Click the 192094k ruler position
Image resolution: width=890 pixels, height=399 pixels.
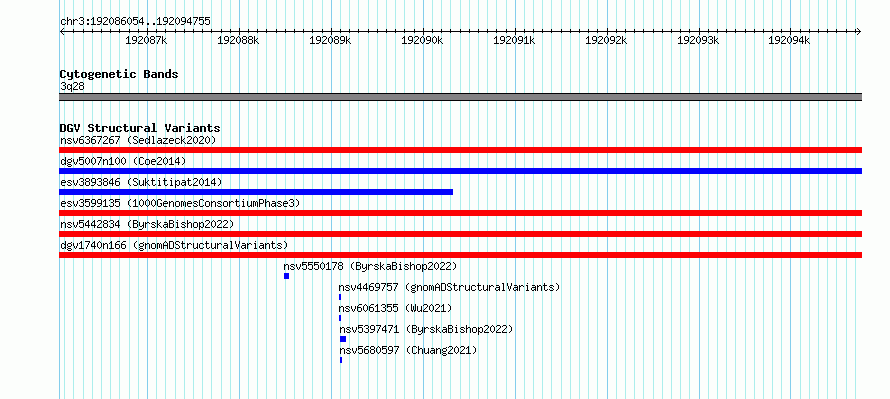click(790, 40)
